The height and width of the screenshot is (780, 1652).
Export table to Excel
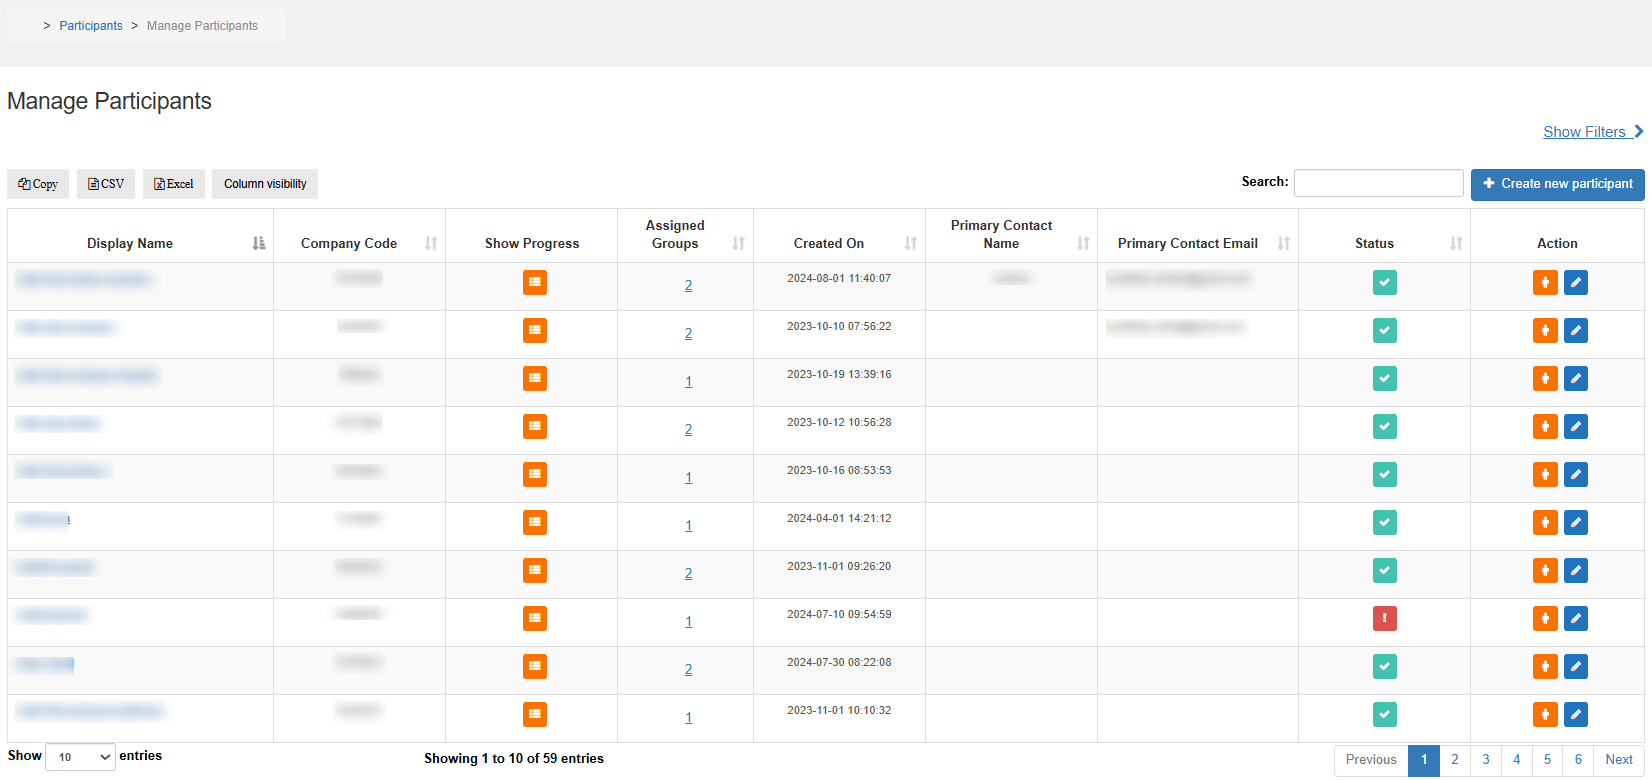tap(174, 184)
